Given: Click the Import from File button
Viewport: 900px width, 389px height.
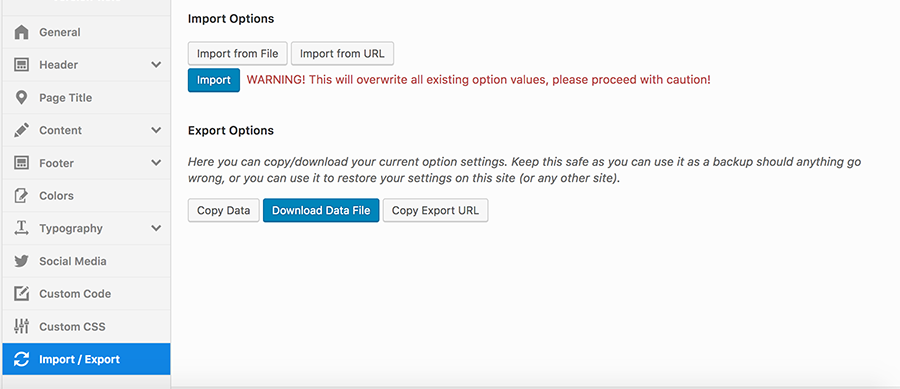Looking at the screenshot, I should [238, 53].
